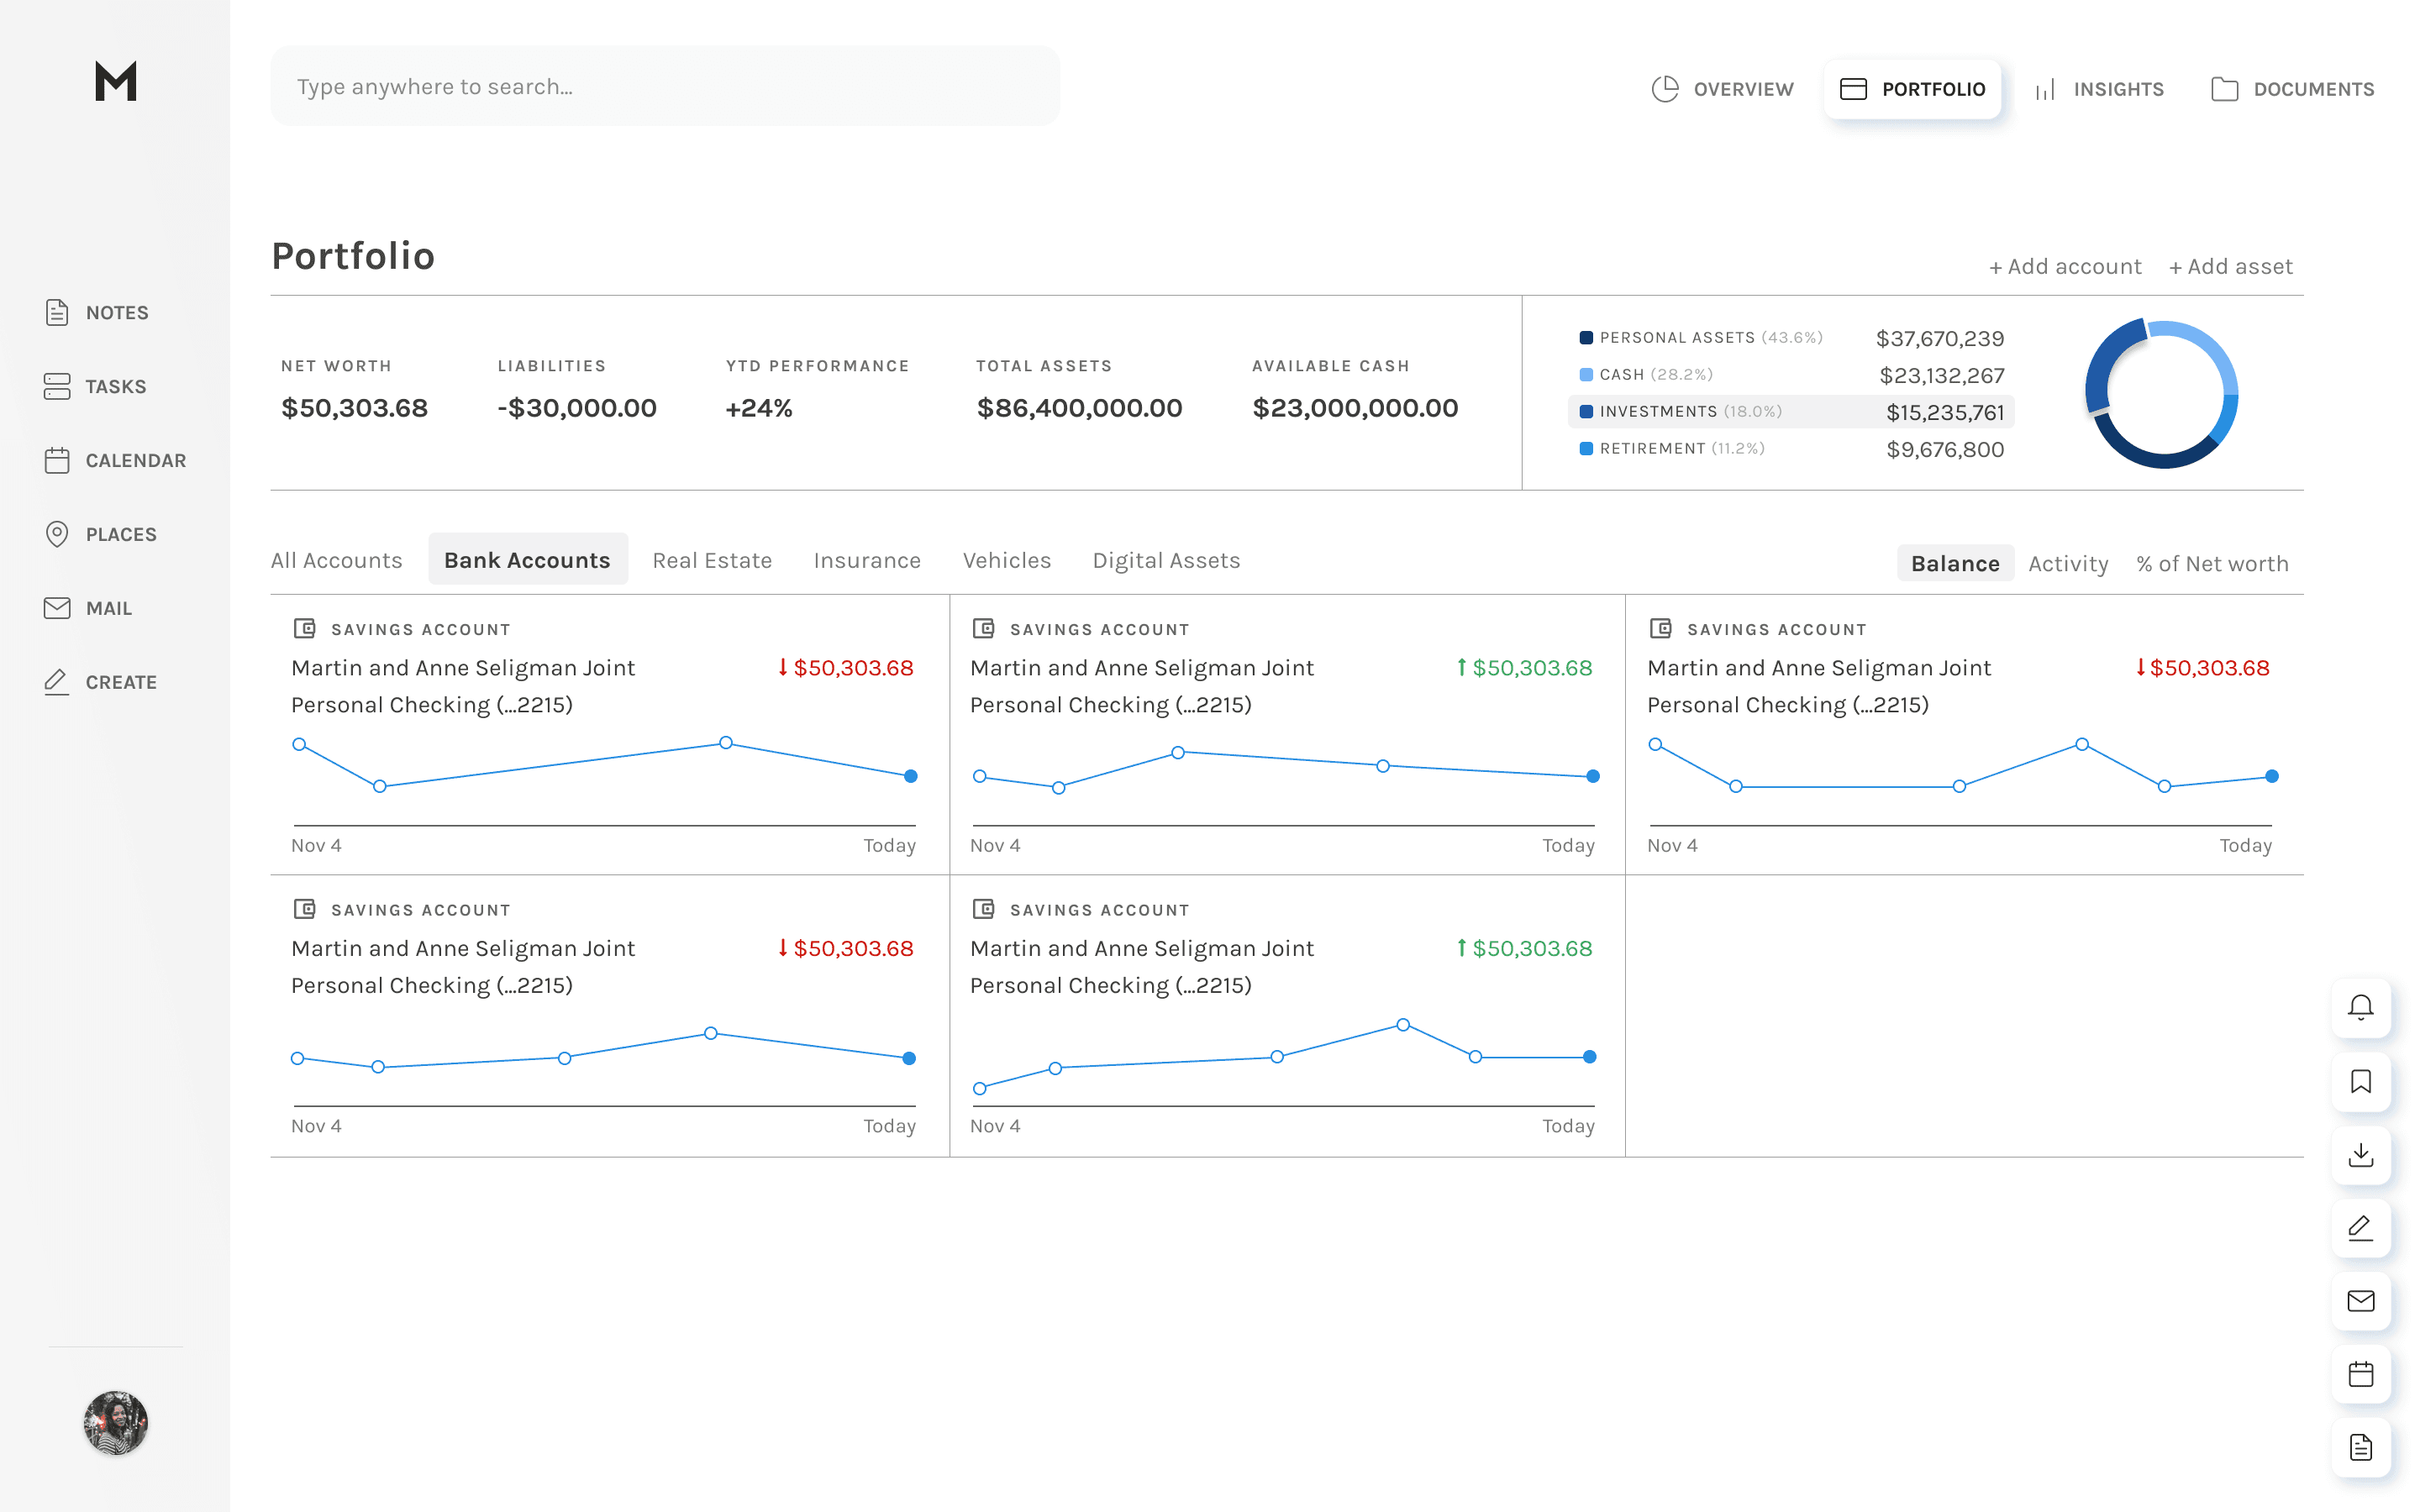Switch the view toggle to Activity

click(2068, 564)
